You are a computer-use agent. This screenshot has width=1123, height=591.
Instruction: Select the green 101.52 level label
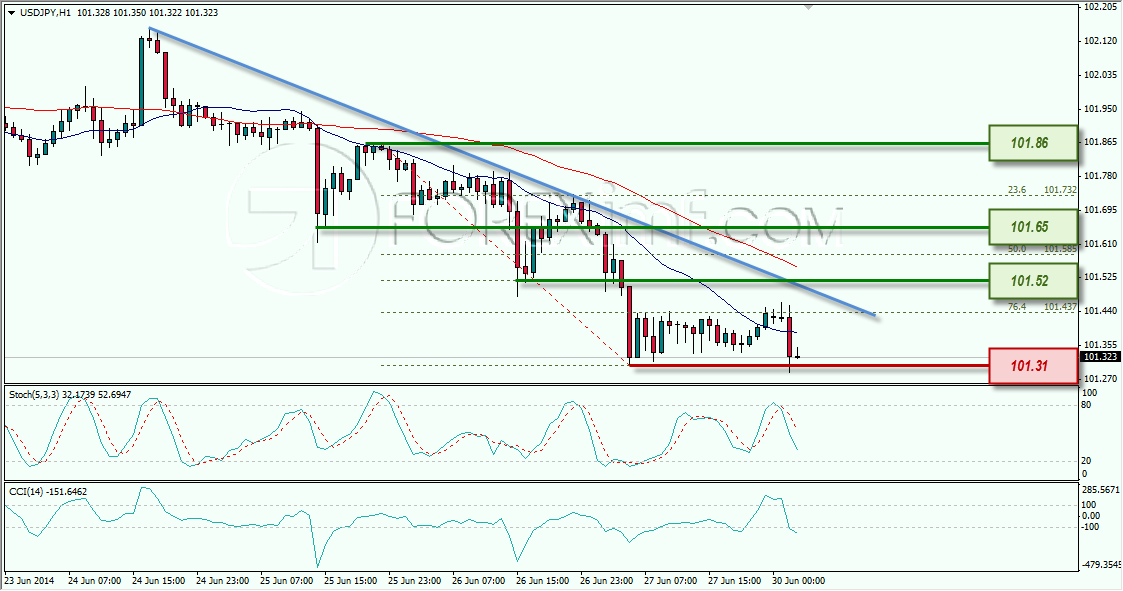(x=1033, y=281)
